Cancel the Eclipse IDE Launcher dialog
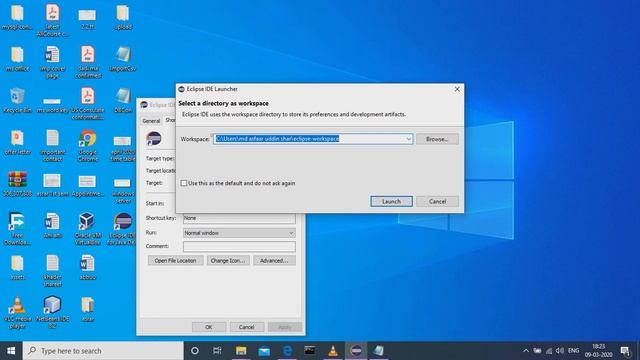 [x=437, y=201]
